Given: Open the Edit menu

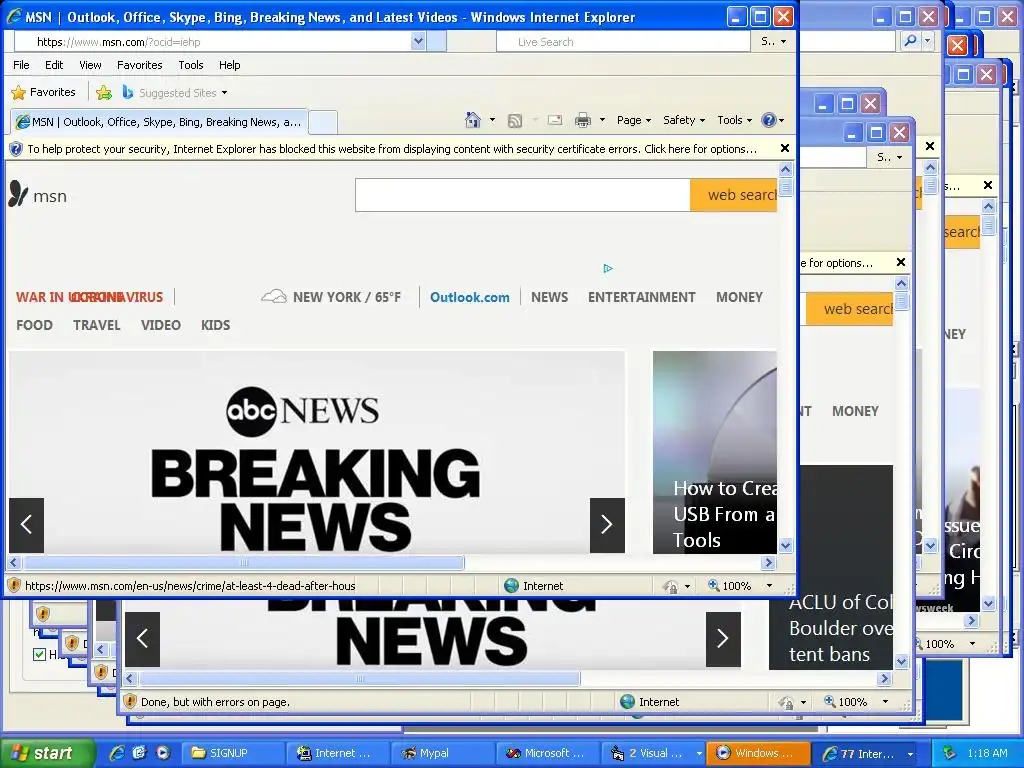Looking at the screenshot, I should (54, 65).
